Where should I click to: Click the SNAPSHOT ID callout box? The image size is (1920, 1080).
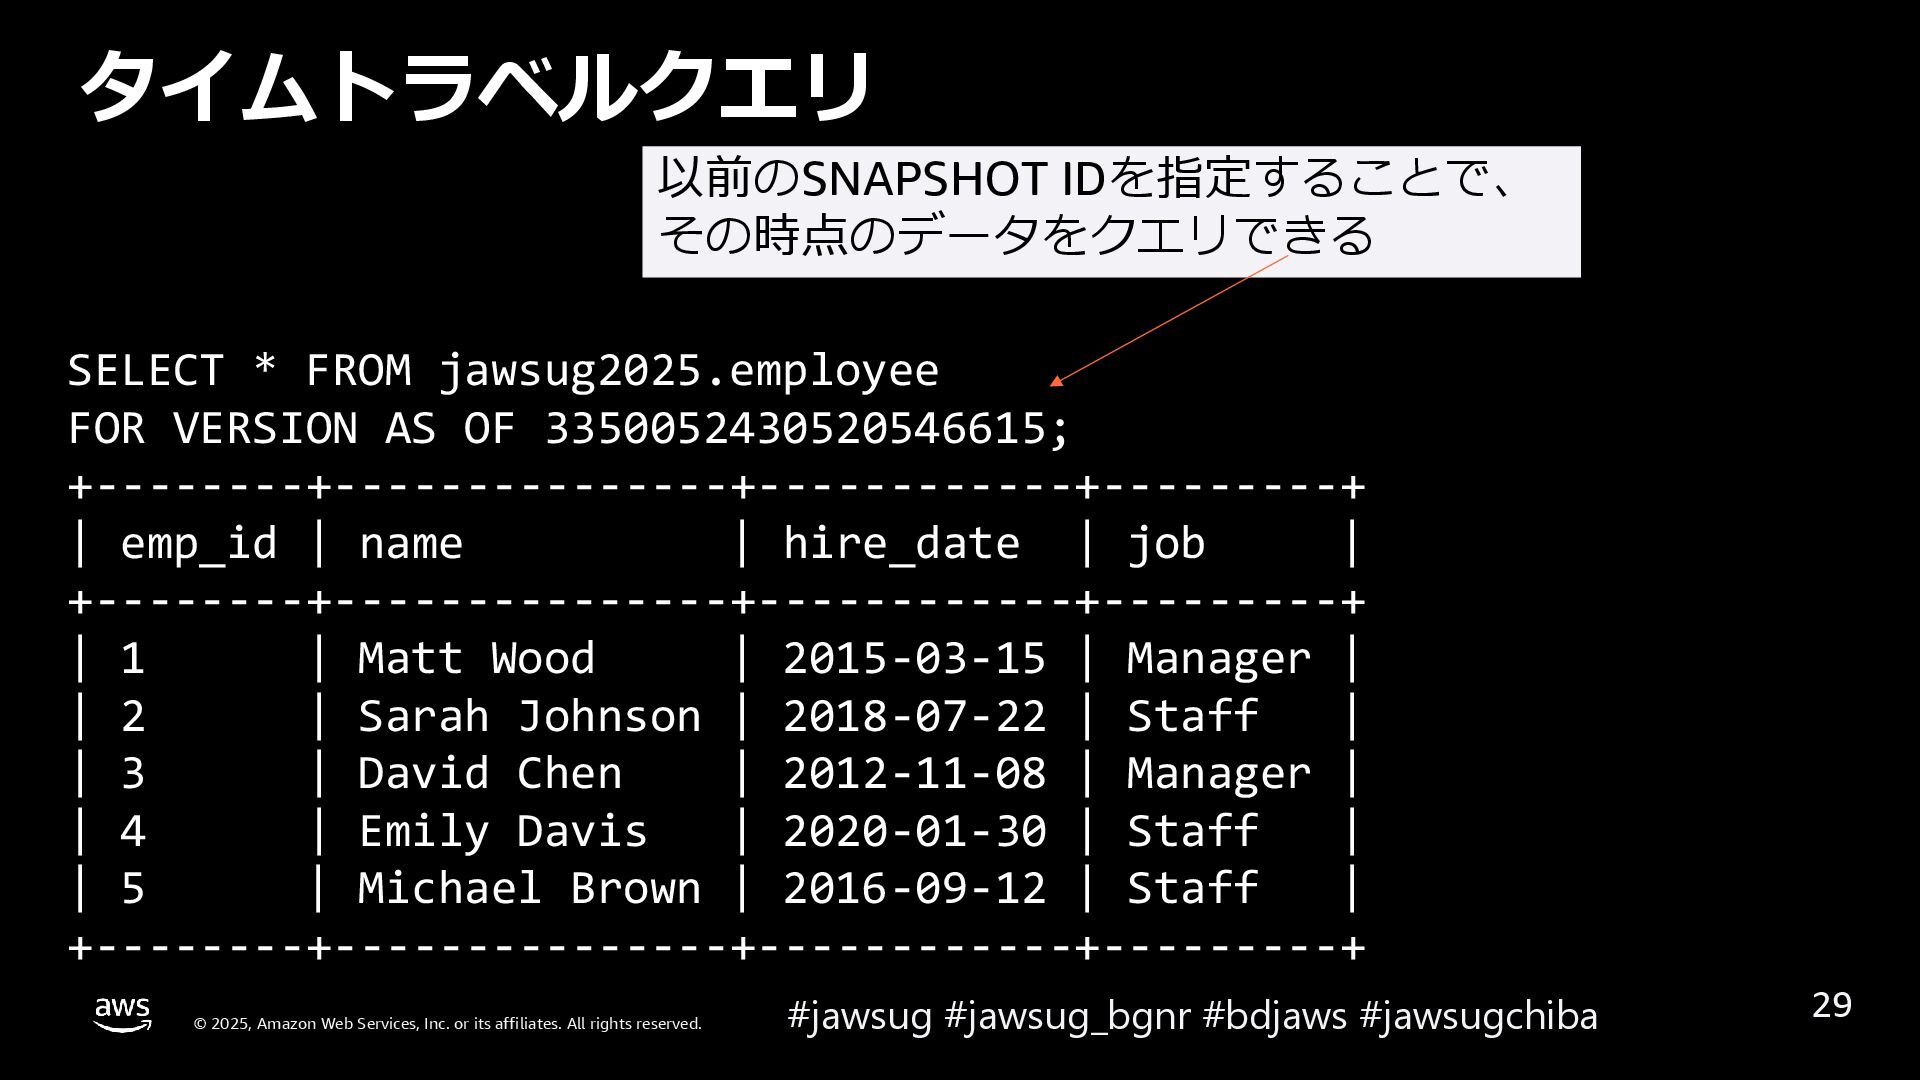coord(1110,211)
